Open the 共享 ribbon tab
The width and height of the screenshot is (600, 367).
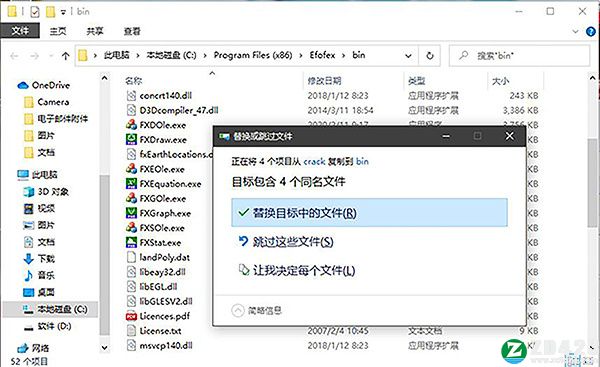pos(95,31)
